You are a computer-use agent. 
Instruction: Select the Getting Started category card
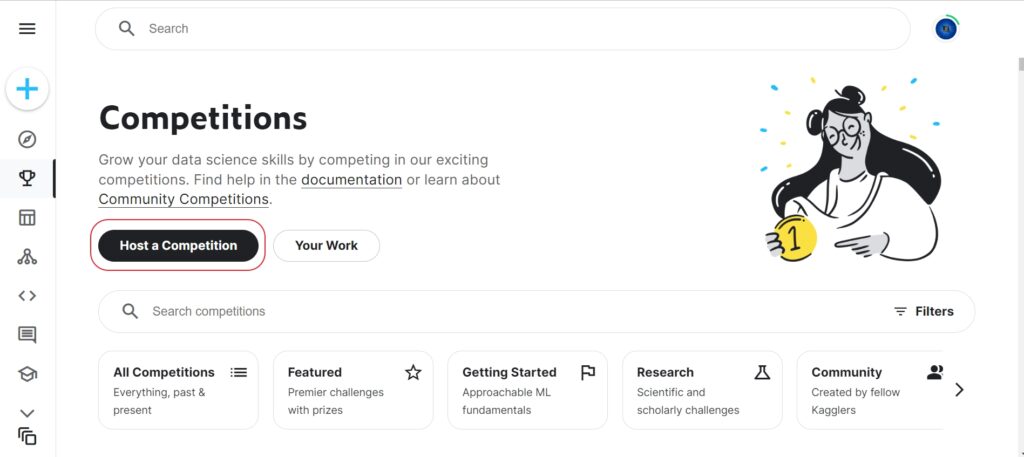527,390
